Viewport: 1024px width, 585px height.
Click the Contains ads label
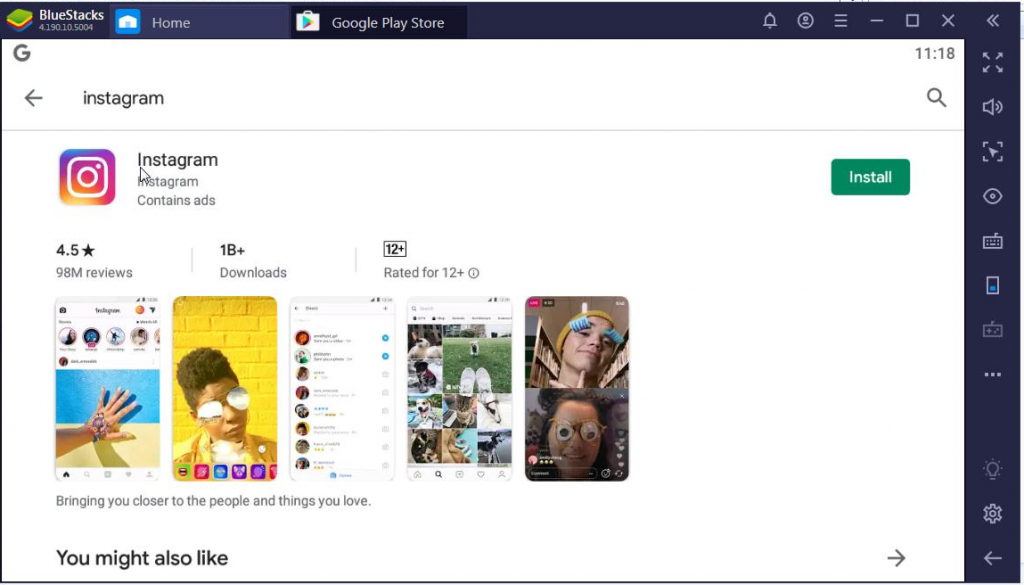(x=176, y=200)
